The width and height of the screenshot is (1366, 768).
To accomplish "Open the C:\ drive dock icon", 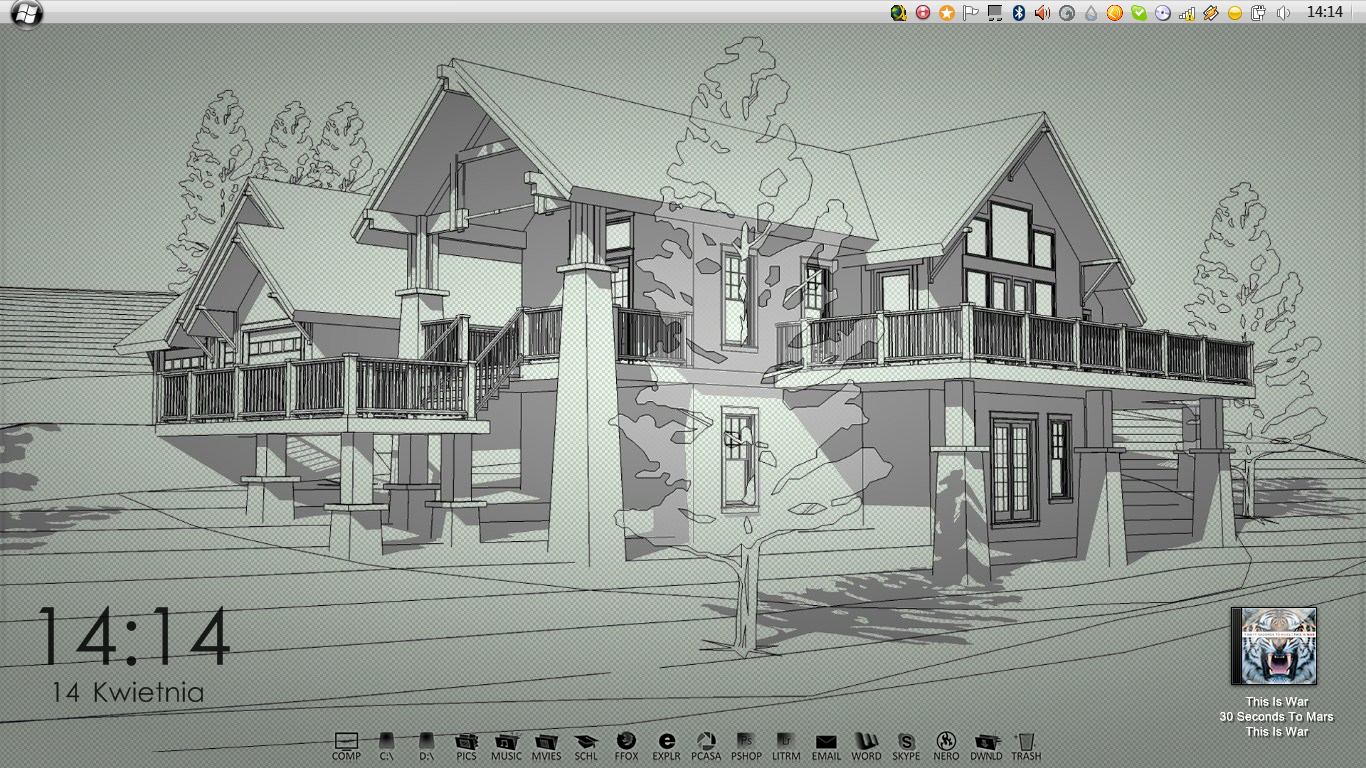I will 386,742.
